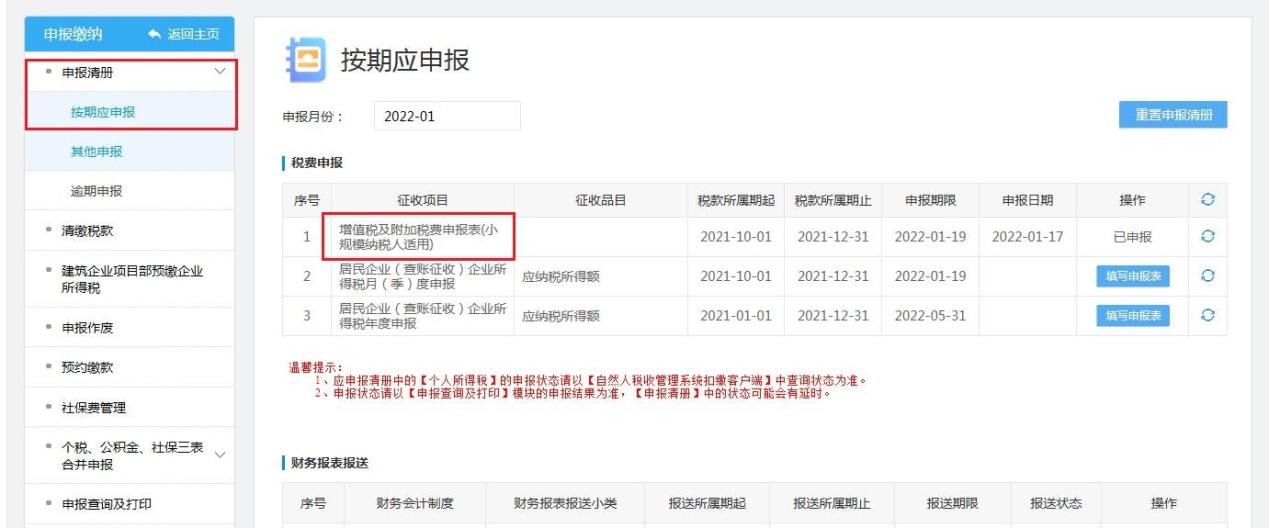
Task: Click the 按期应申报 page title icon
Action: coord(303,61)
